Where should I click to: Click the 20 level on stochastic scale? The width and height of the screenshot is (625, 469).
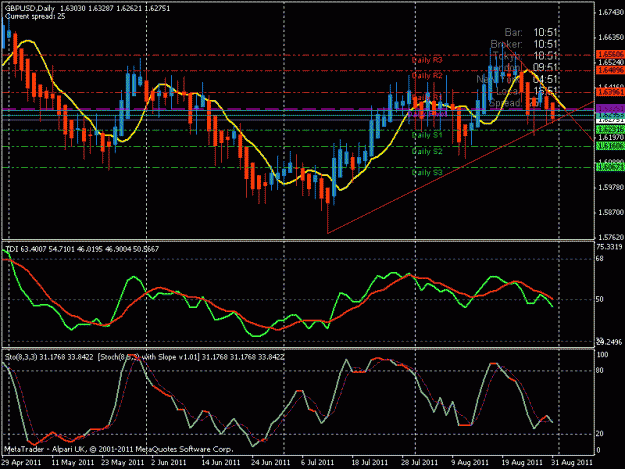pyautogui.click(x=600, y=434)
